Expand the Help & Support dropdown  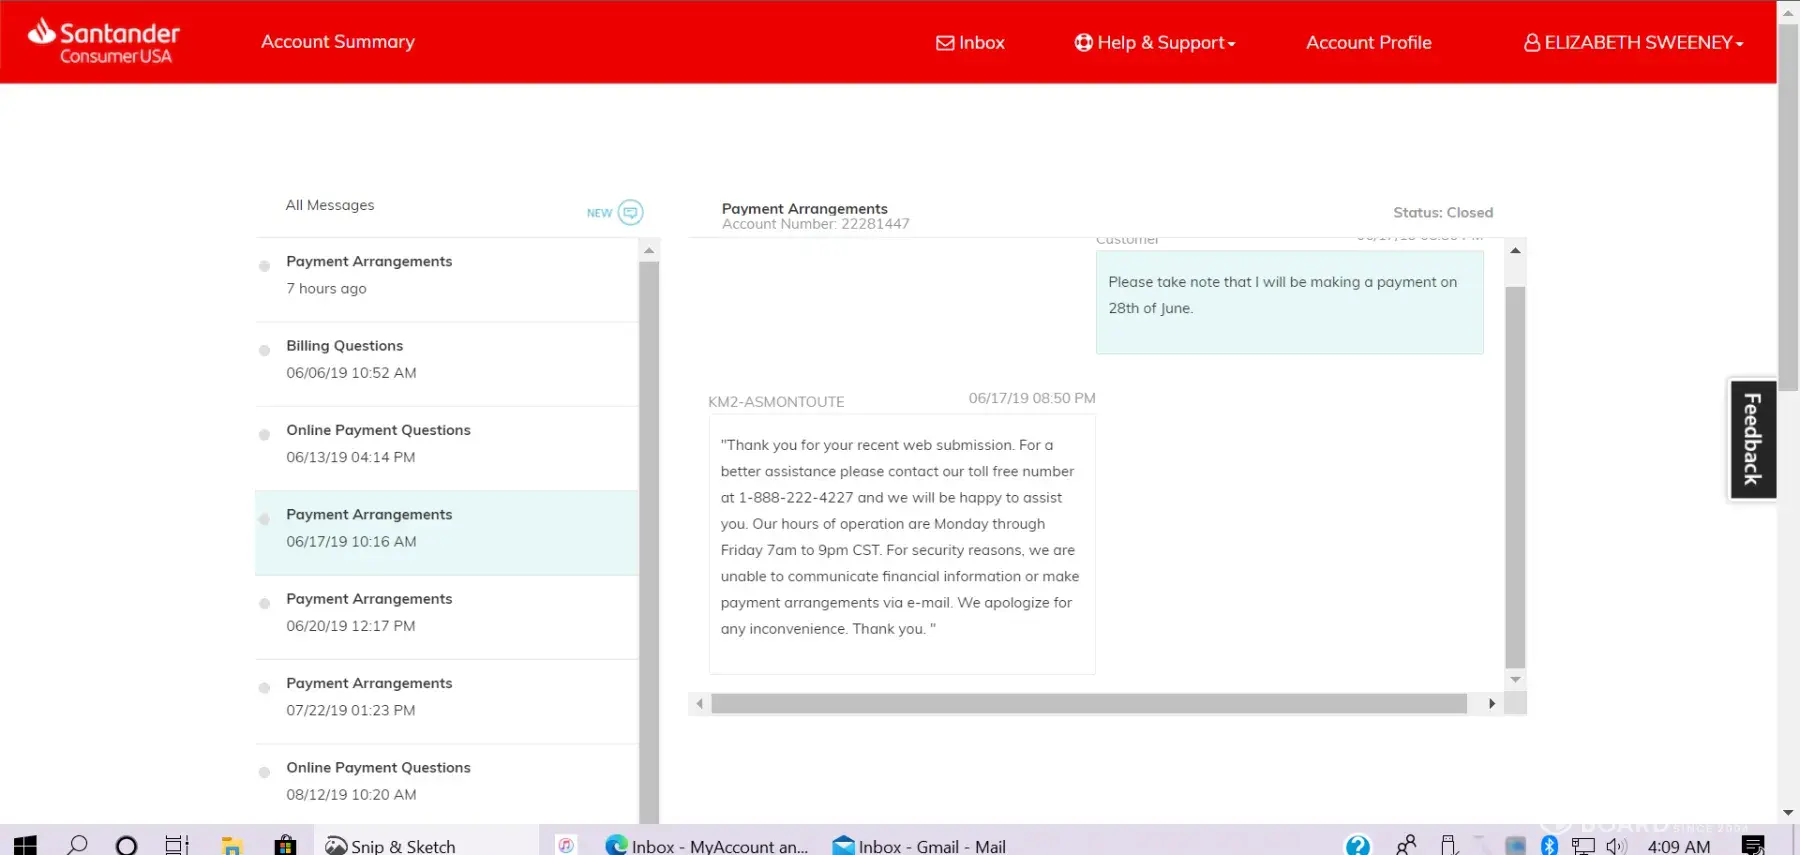click(1155, 43)
